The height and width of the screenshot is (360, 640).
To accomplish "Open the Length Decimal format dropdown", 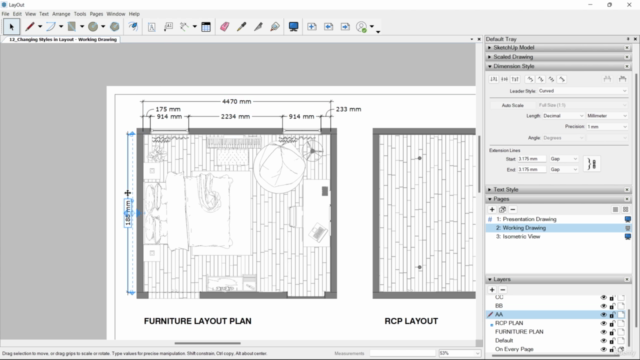I will click(563, 116).
